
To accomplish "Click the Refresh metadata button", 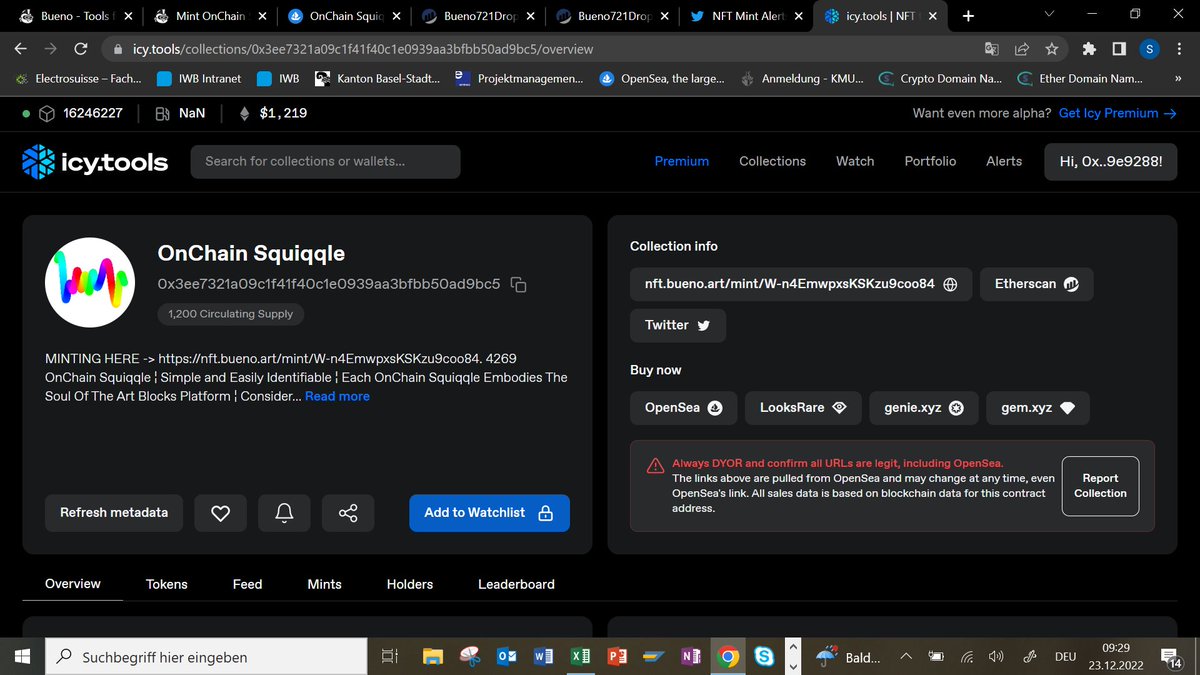I will (x=114, y=513).
